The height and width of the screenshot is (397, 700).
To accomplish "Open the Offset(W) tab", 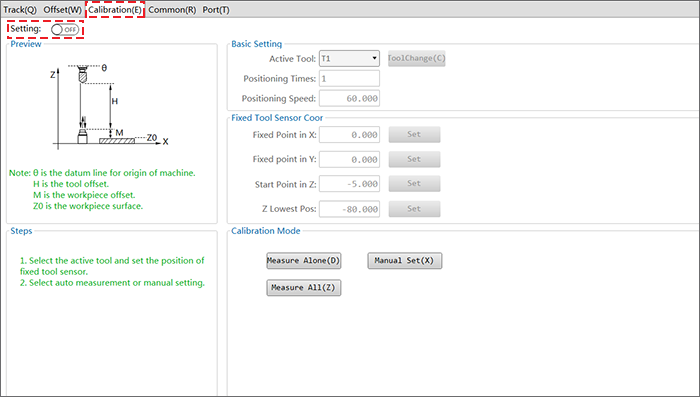I will tap(62, 10).
